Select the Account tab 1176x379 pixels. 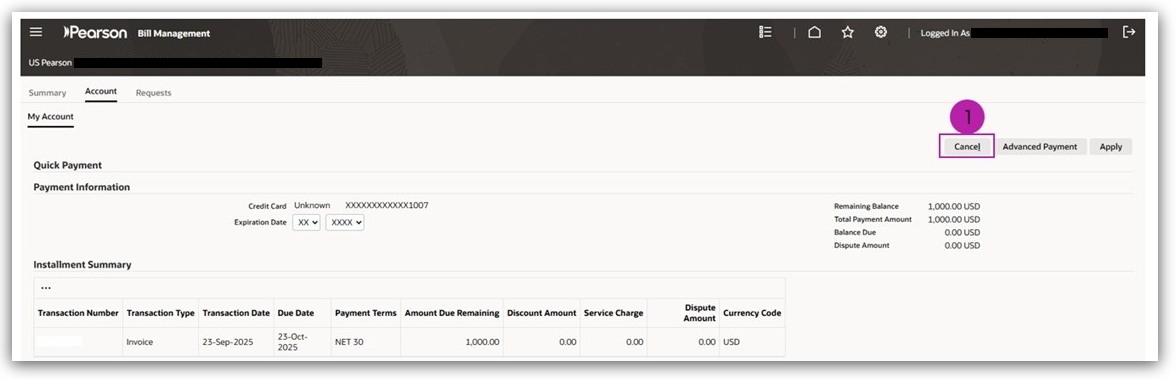coord(100,92)
